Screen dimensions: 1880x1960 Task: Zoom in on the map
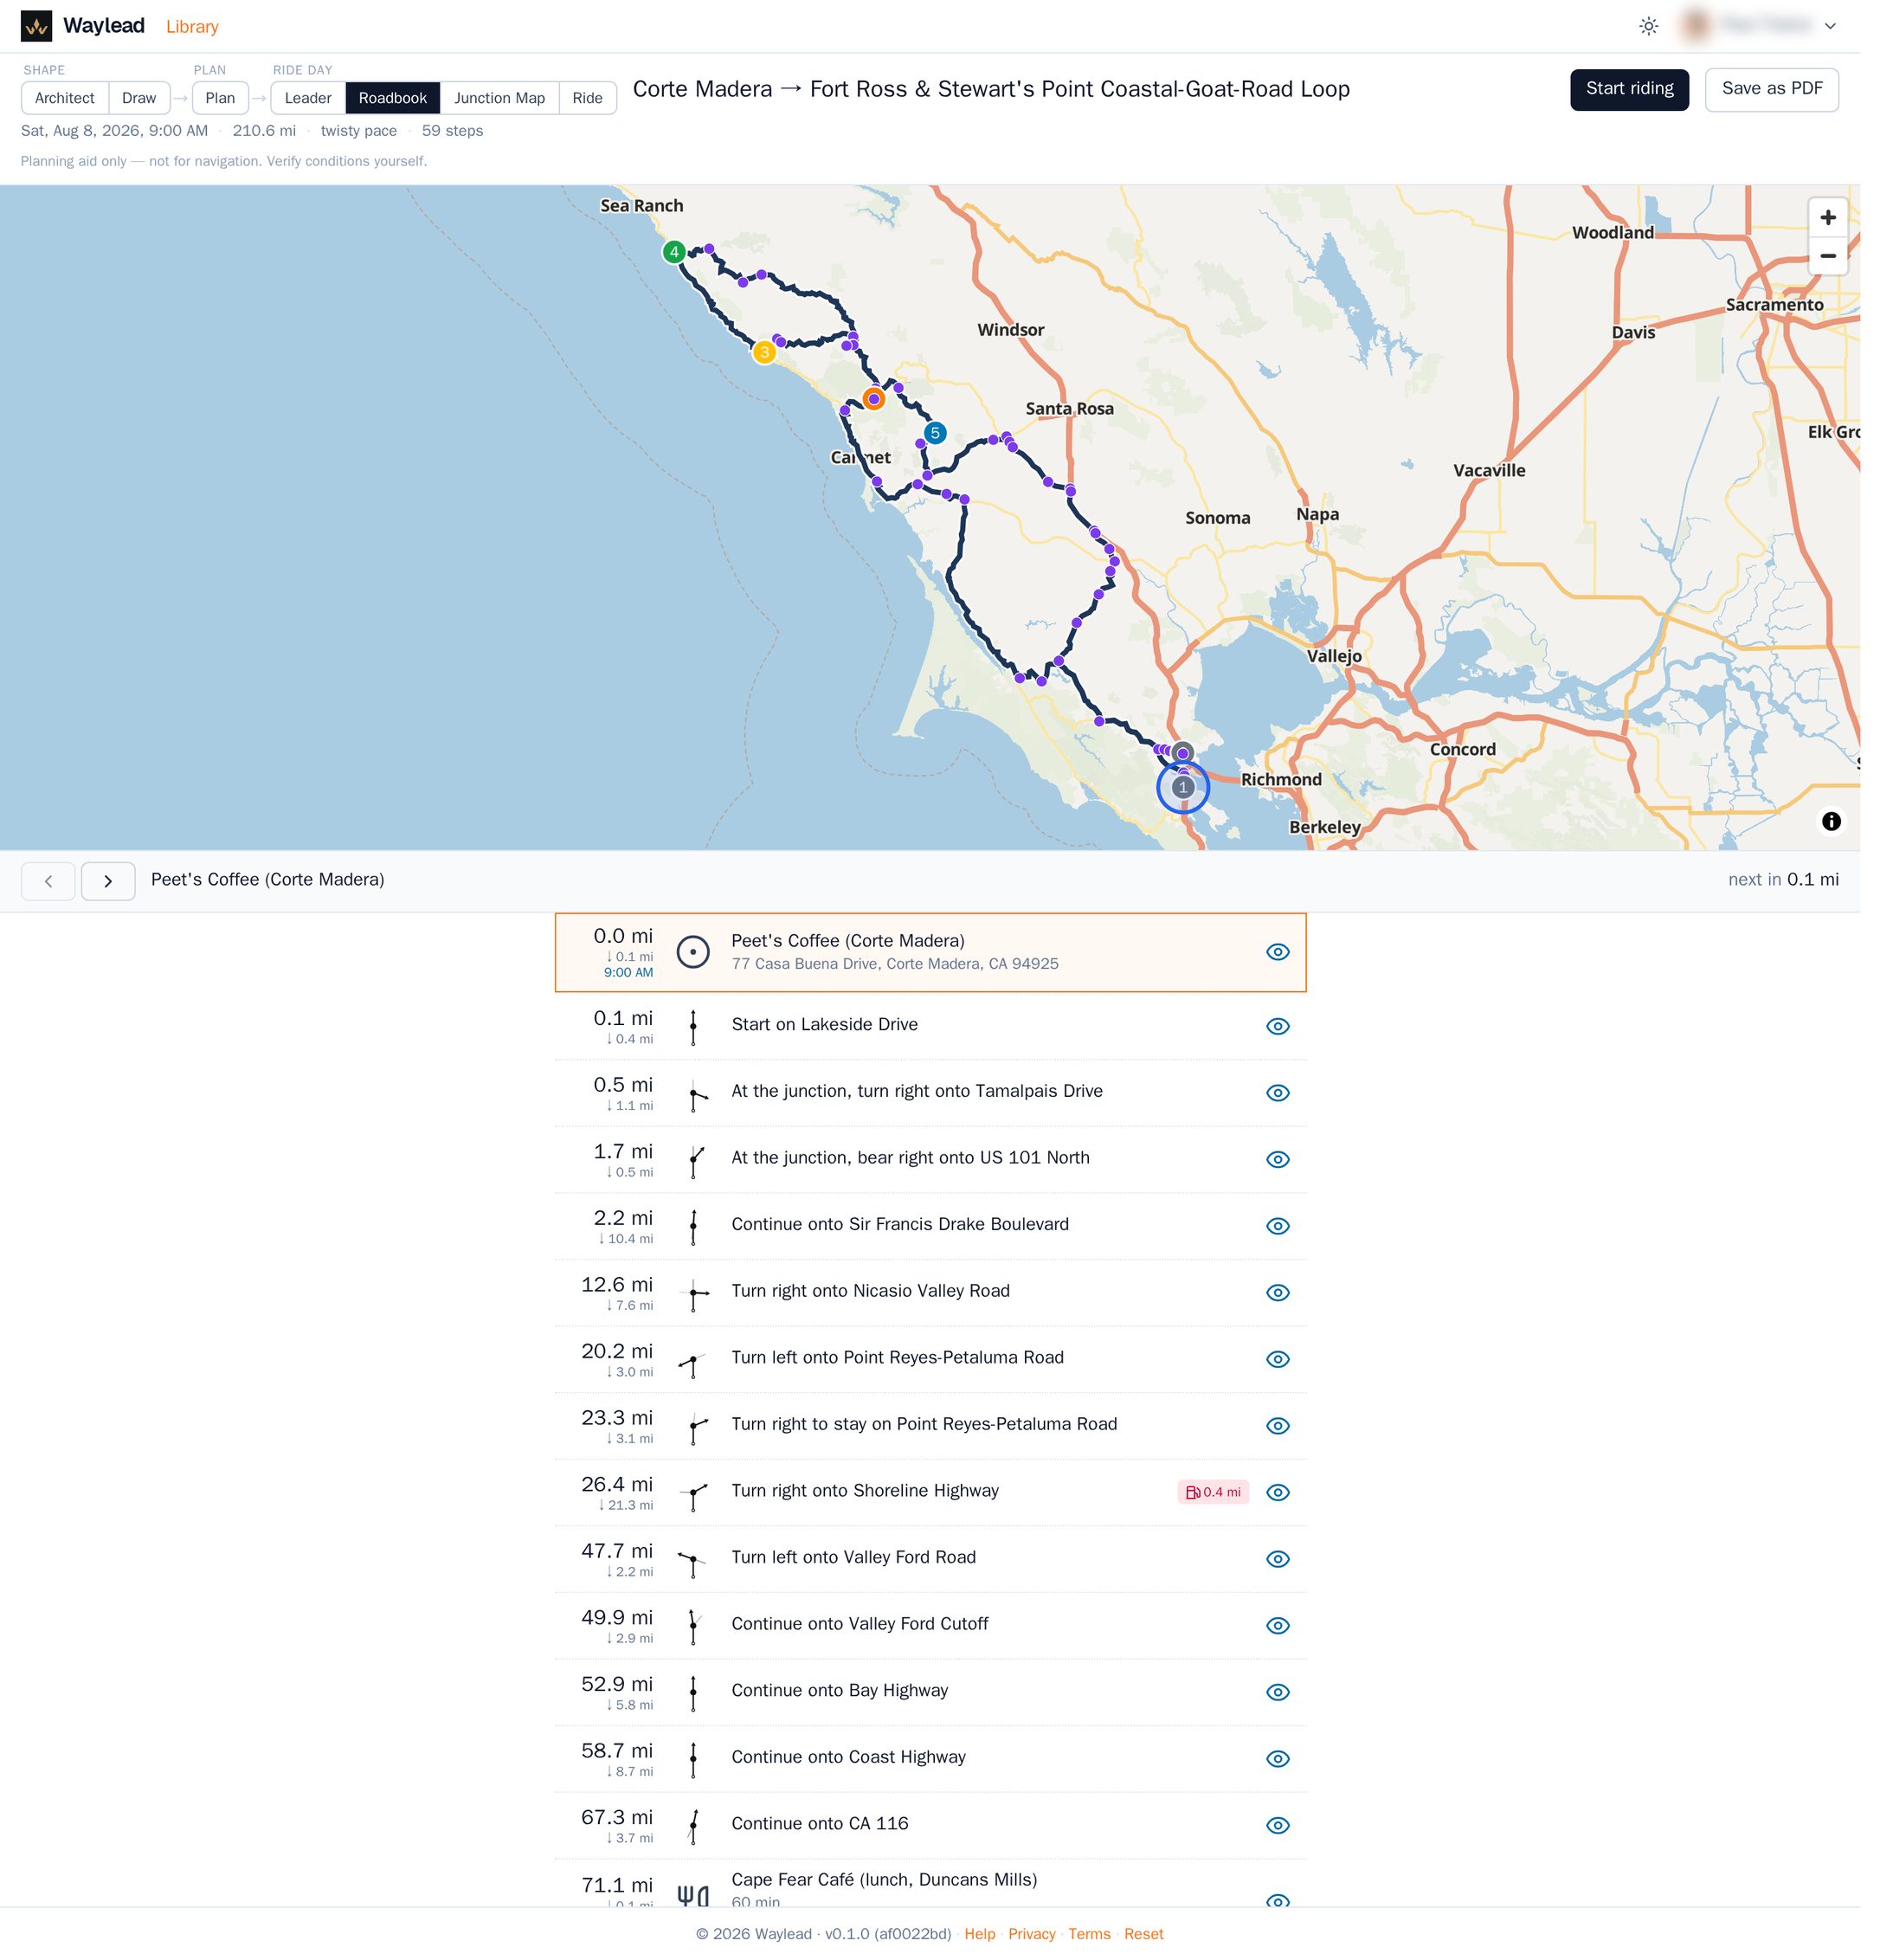click(x=1828, y=217)
